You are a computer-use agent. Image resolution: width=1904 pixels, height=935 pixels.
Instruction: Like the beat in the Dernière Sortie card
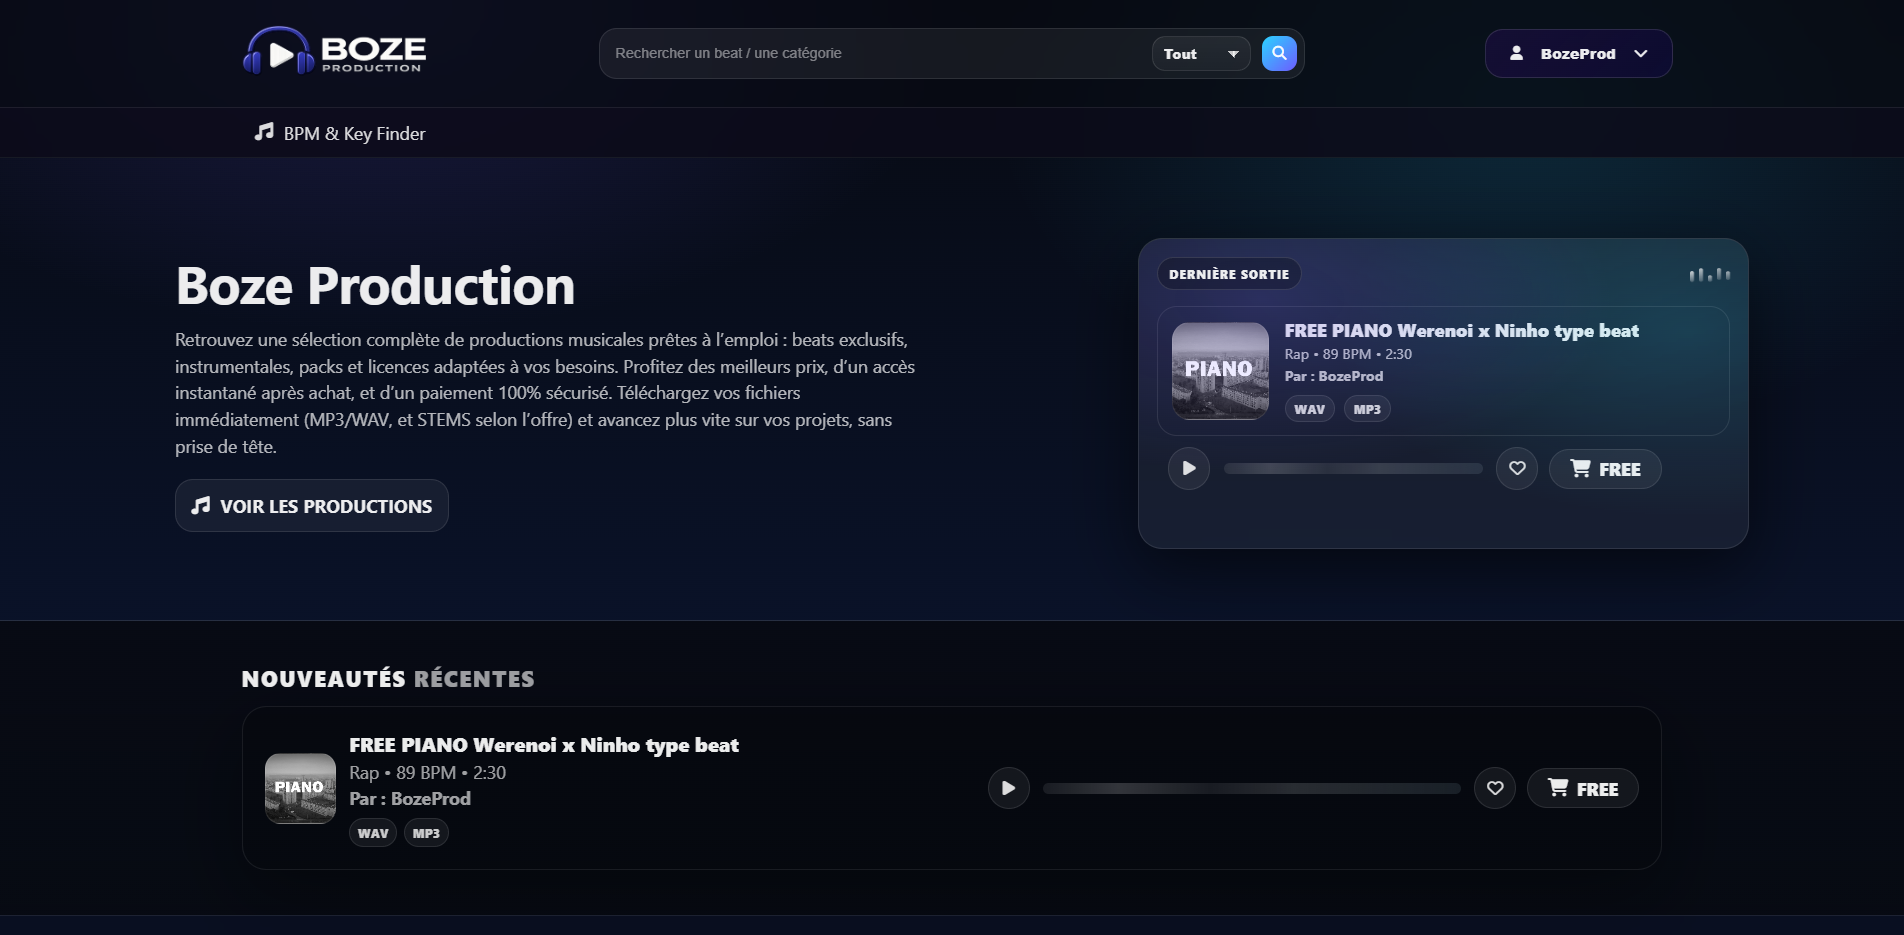[x=1517, y=468]
